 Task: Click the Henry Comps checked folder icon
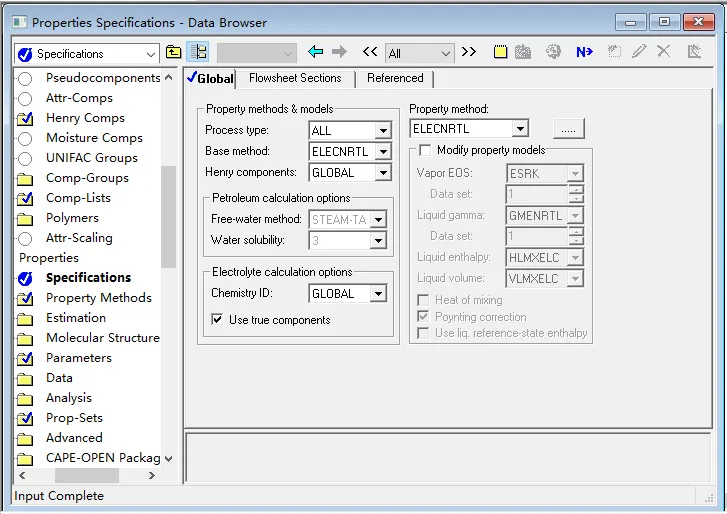(x=25, y=119)
